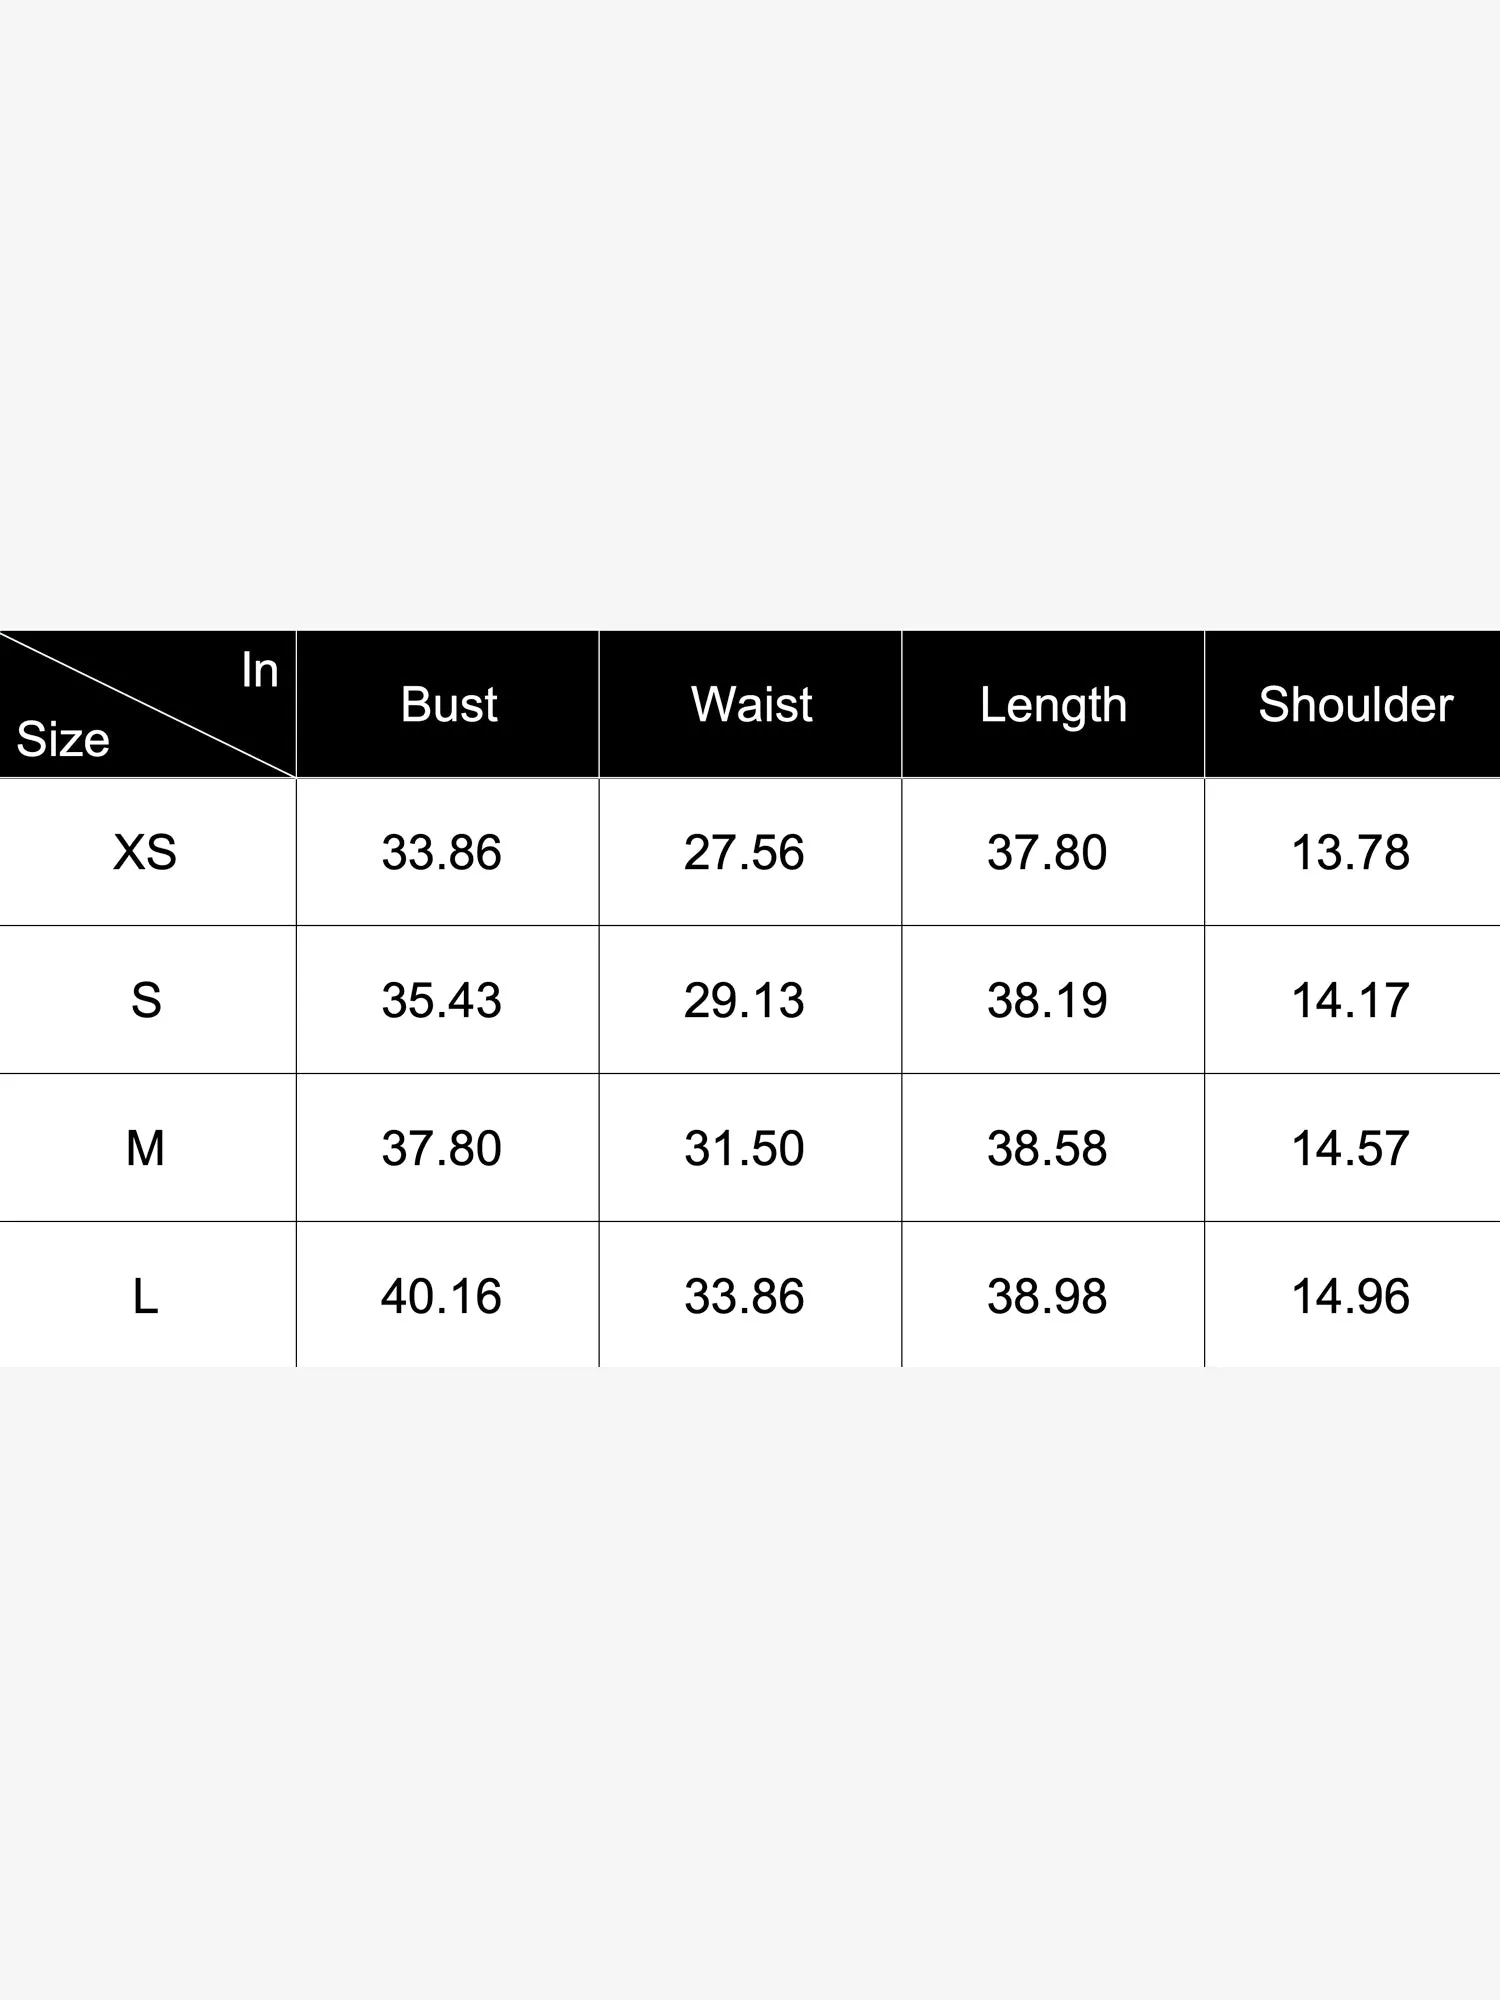Select the M length value 38.58
This screenshot has width=1500, height=2000.
1047,1148
